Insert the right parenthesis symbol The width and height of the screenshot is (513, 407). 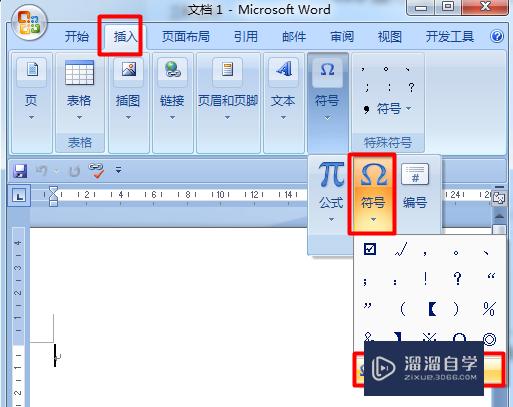[456, 309]
